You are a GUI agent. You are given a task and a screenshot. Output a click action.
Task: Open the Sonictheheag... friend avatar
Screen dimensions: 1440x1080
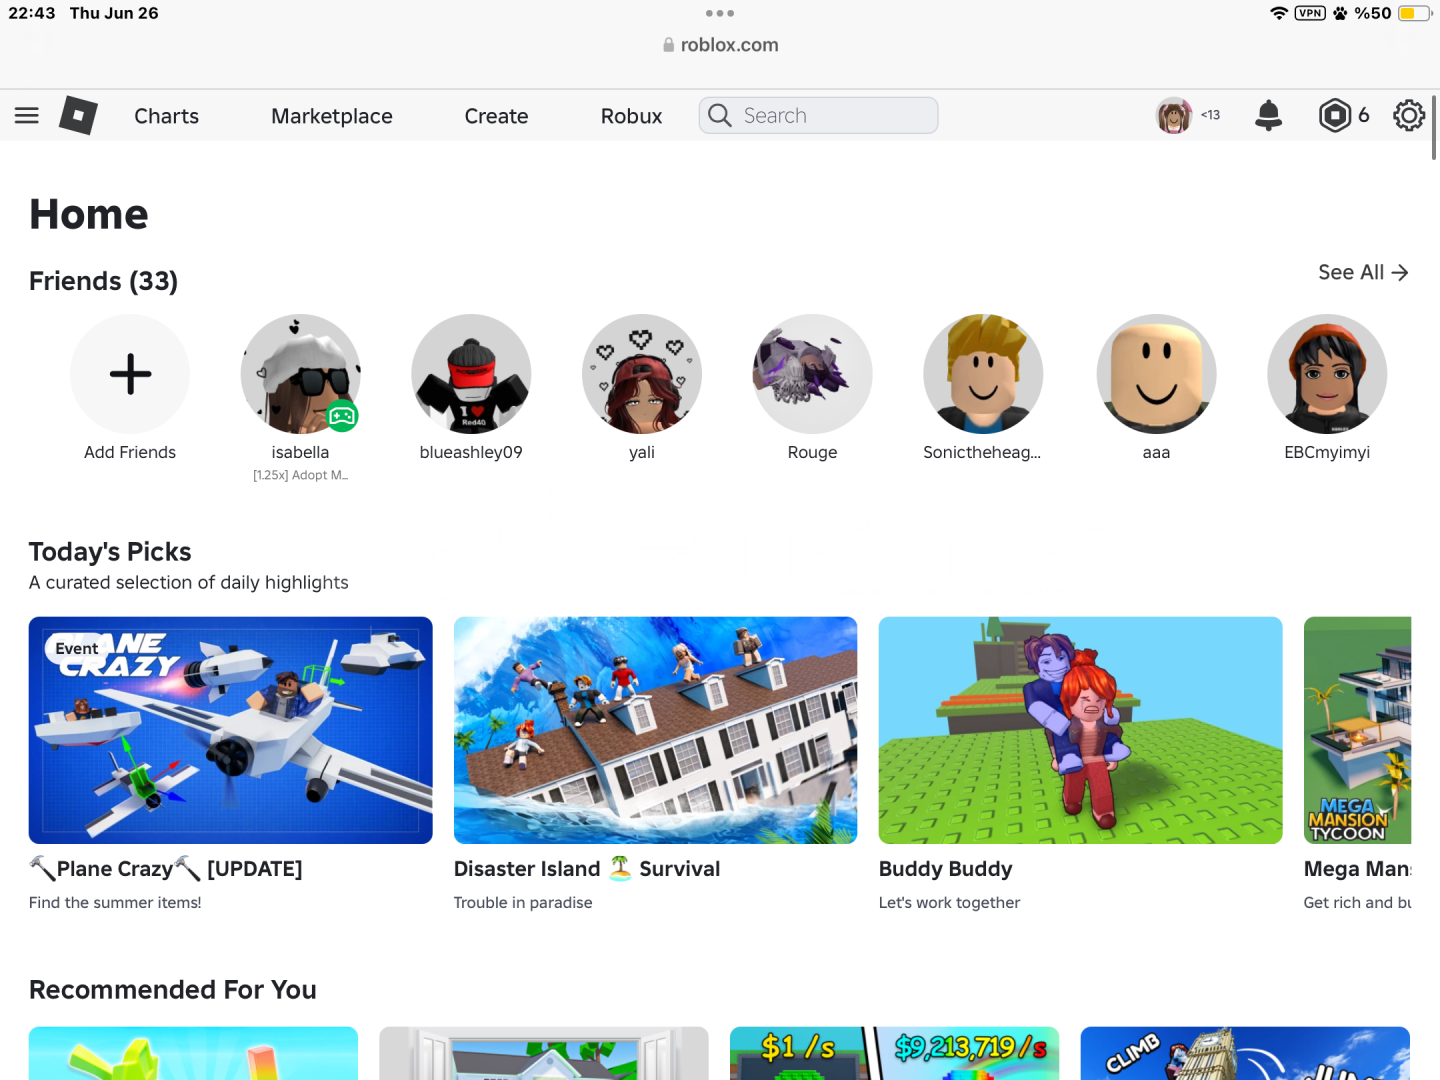pyautogui.click(x=983, y=374)
